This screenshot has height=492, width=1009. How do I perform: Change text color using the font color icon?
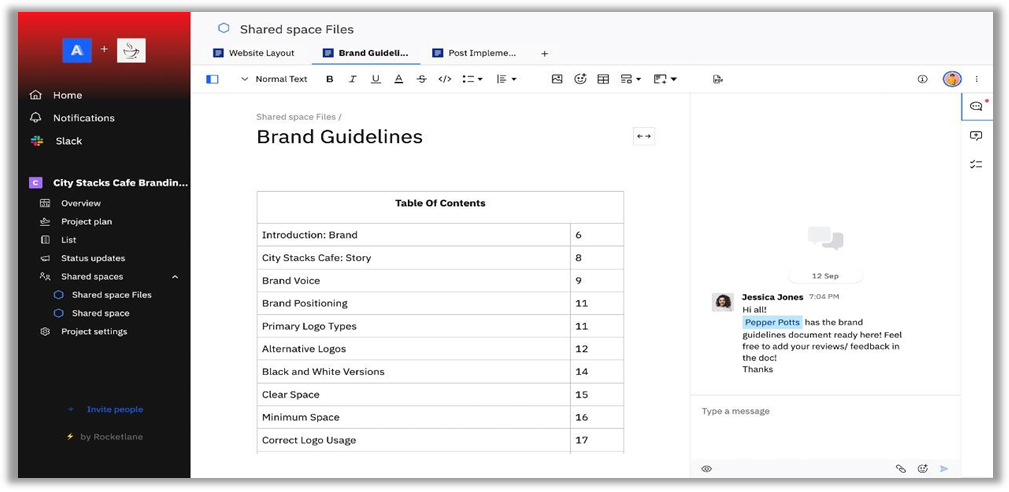coord(398,79)
